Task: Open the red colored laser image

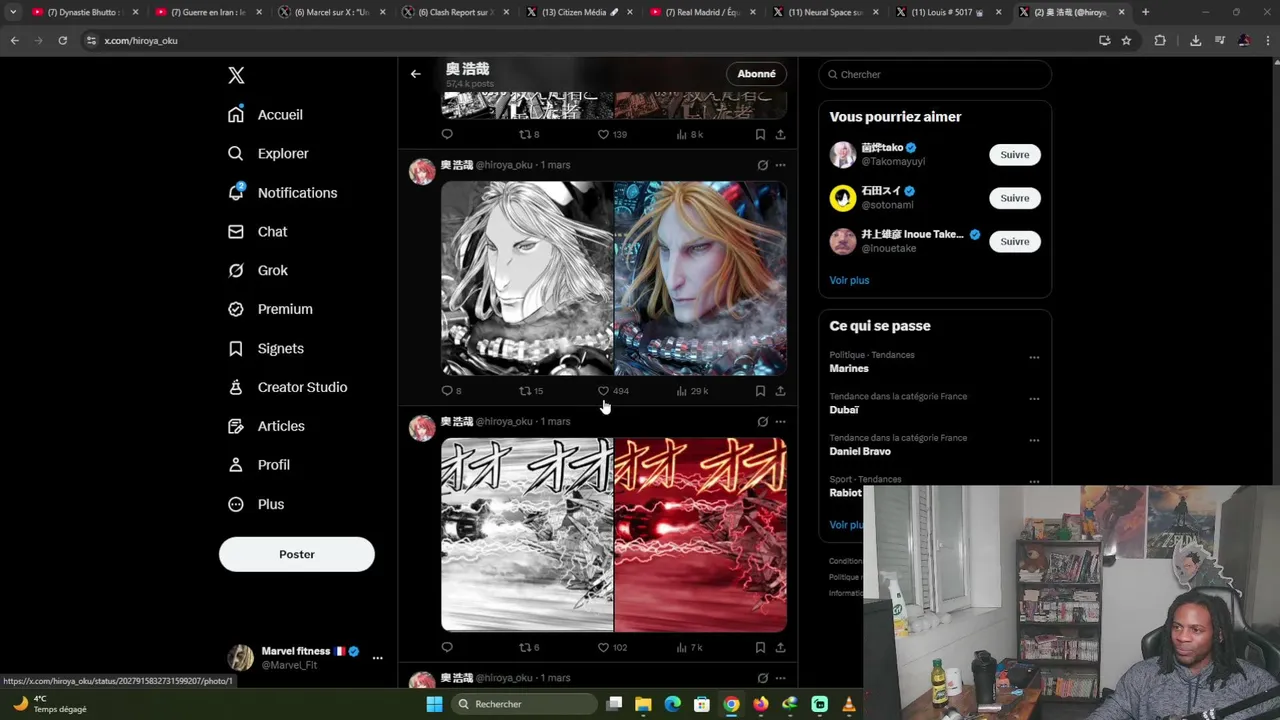Action: (x=701, y=534)
